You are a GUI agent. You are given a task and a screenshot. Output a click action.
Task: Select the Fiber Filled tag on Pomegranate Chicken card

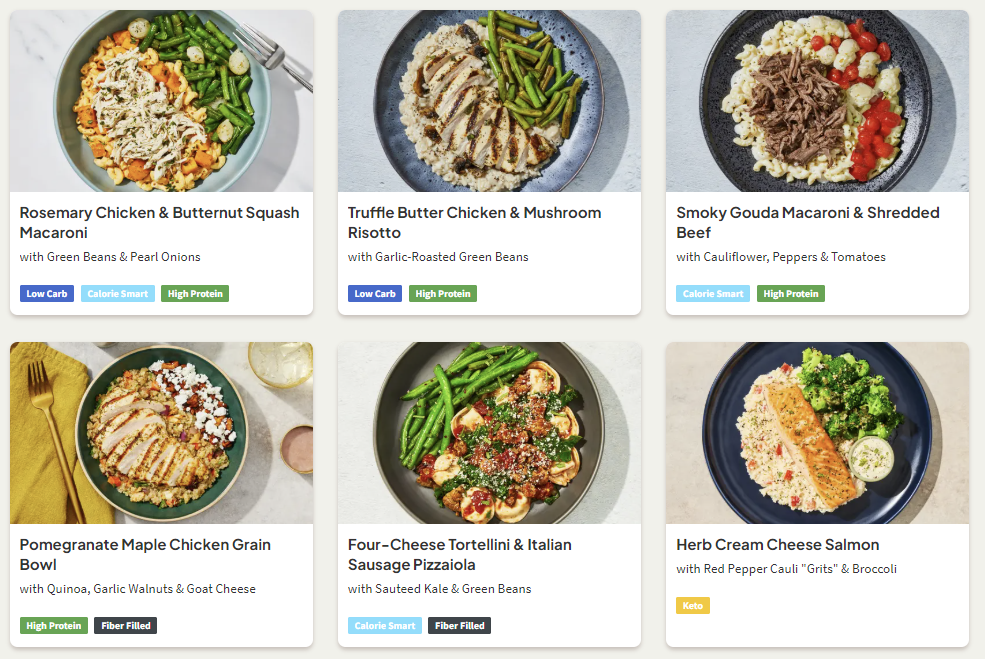click(x=126, y=626)
